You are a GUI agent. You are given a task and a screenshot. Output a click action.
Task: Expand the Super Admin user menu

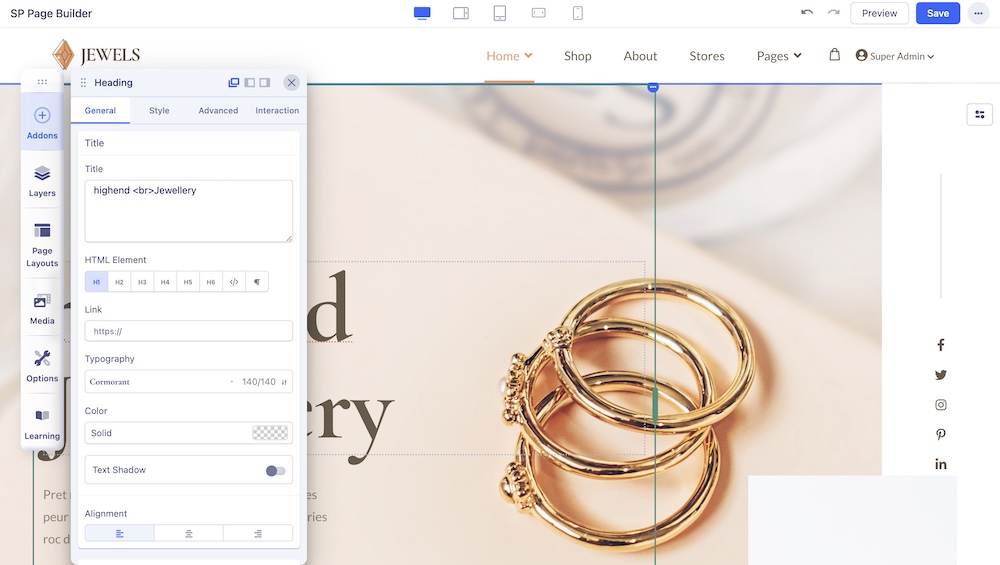[895, 57]
